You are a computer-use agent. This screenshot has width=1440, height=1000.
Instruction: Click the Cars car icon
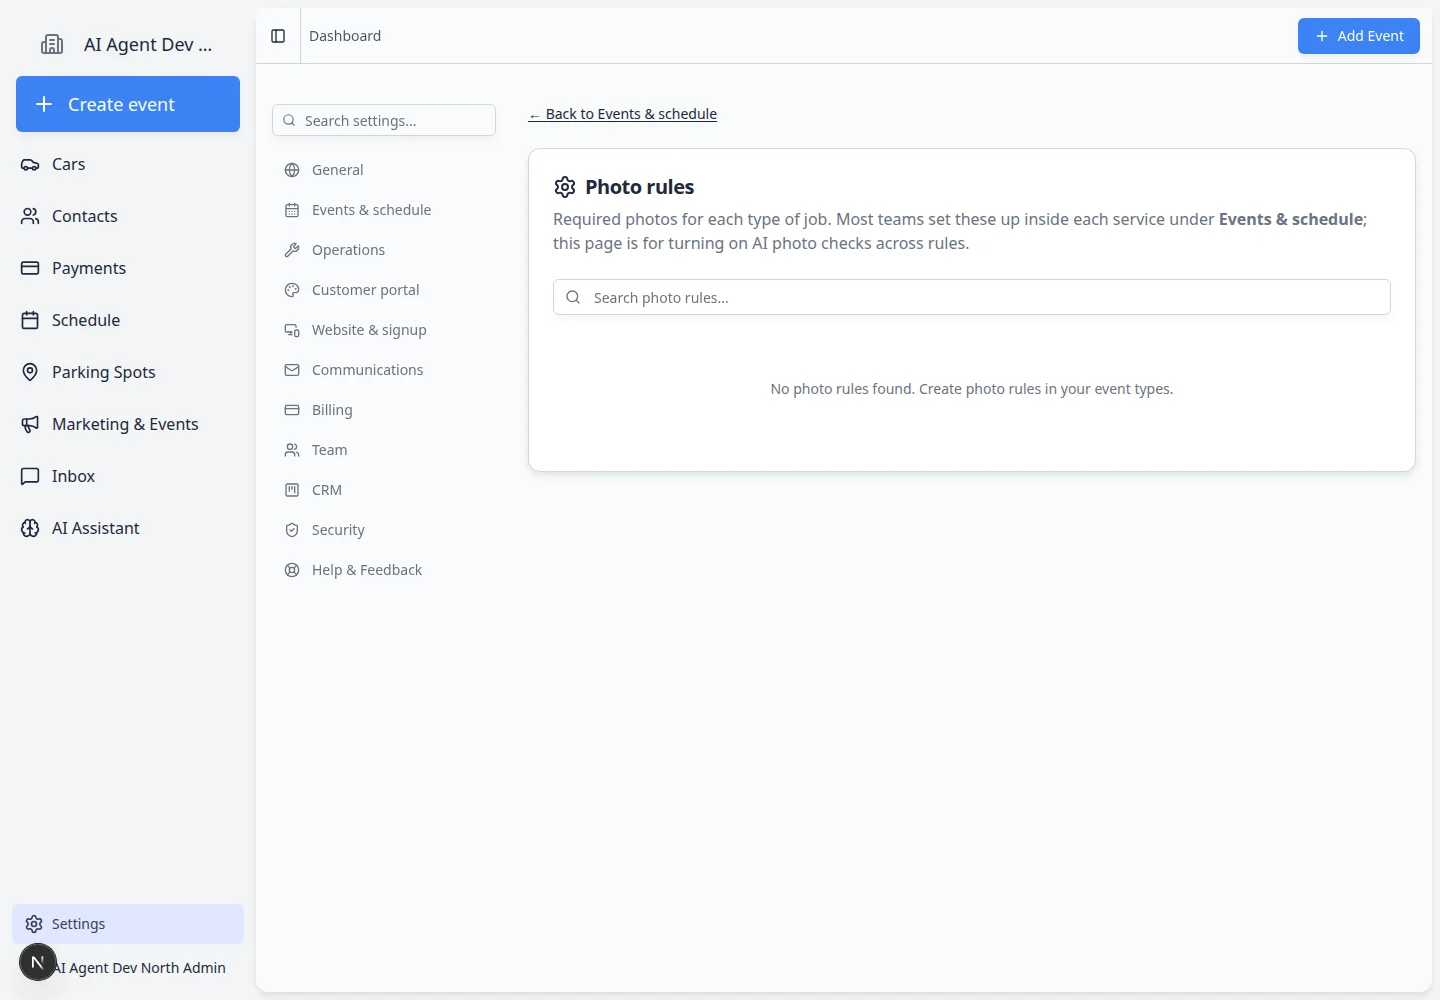pos(30,164)
